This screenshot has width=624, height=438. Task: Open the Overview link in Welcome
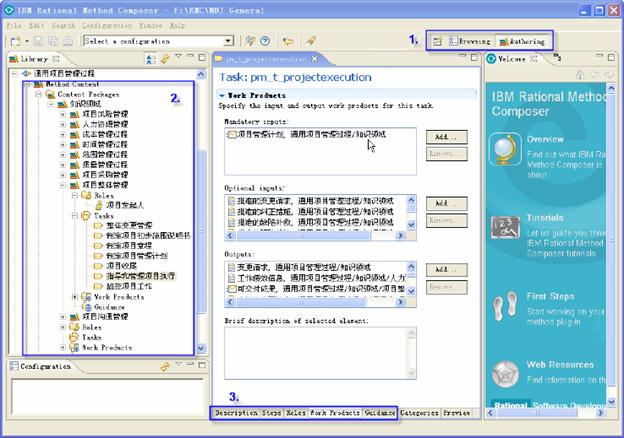tap(545, 140)
